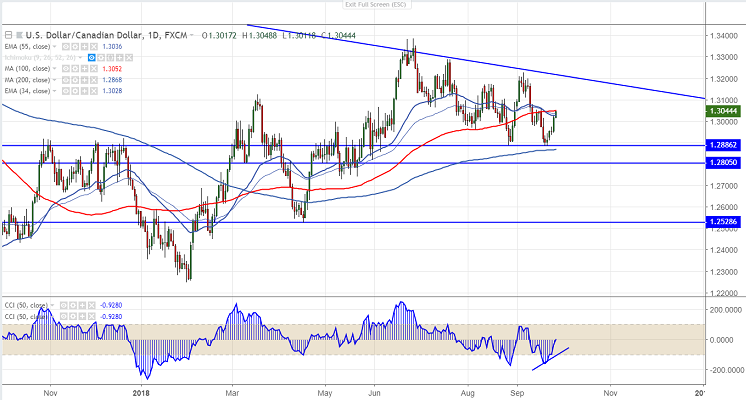Select the horizontal line price label 1.28862
The height and width of the screenshot is (400, 746).
click(723, 145)
